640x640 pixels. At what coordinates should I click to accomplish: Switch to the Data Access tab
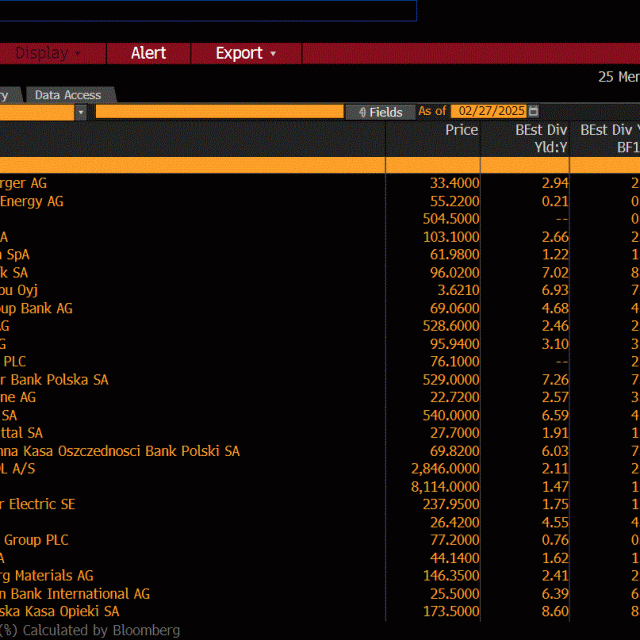click(x=68, y=95)
